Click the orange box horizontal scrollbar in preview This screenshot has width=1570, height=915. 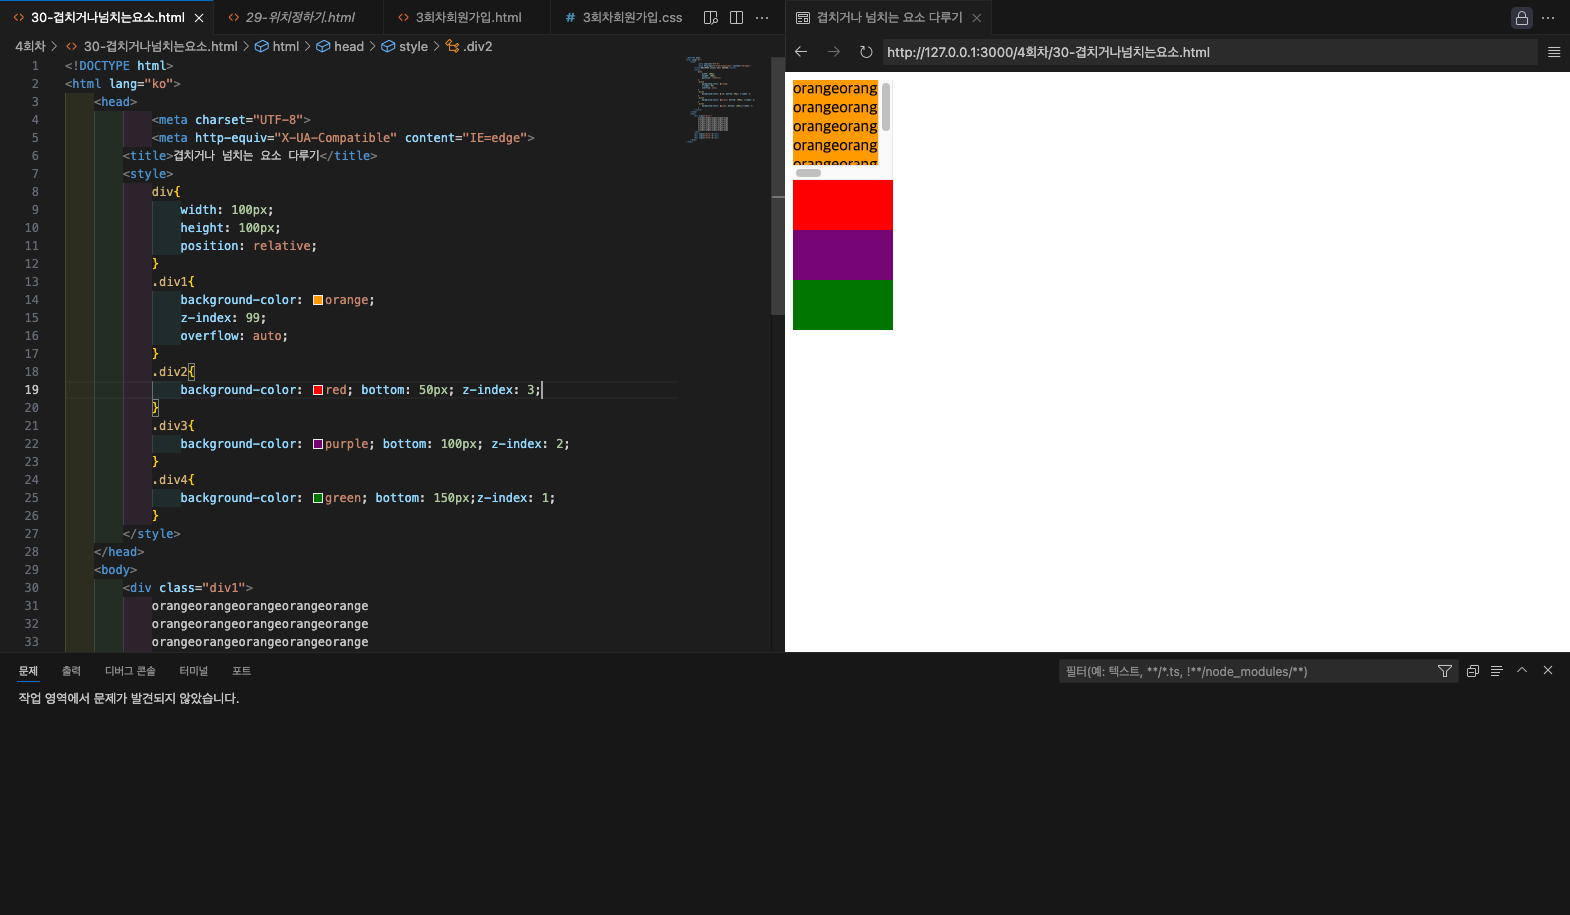click(808, 173)
